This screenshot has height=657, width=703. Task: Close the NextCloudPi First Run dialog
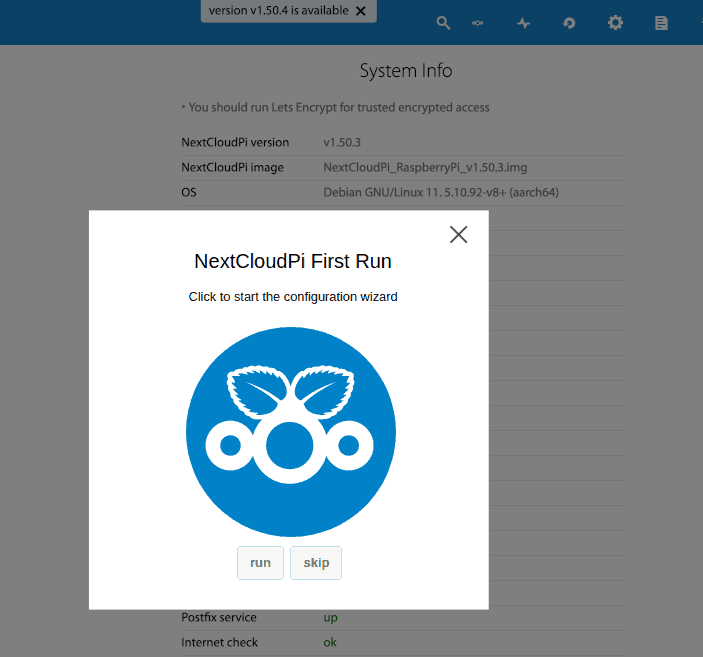coord(458,234)
